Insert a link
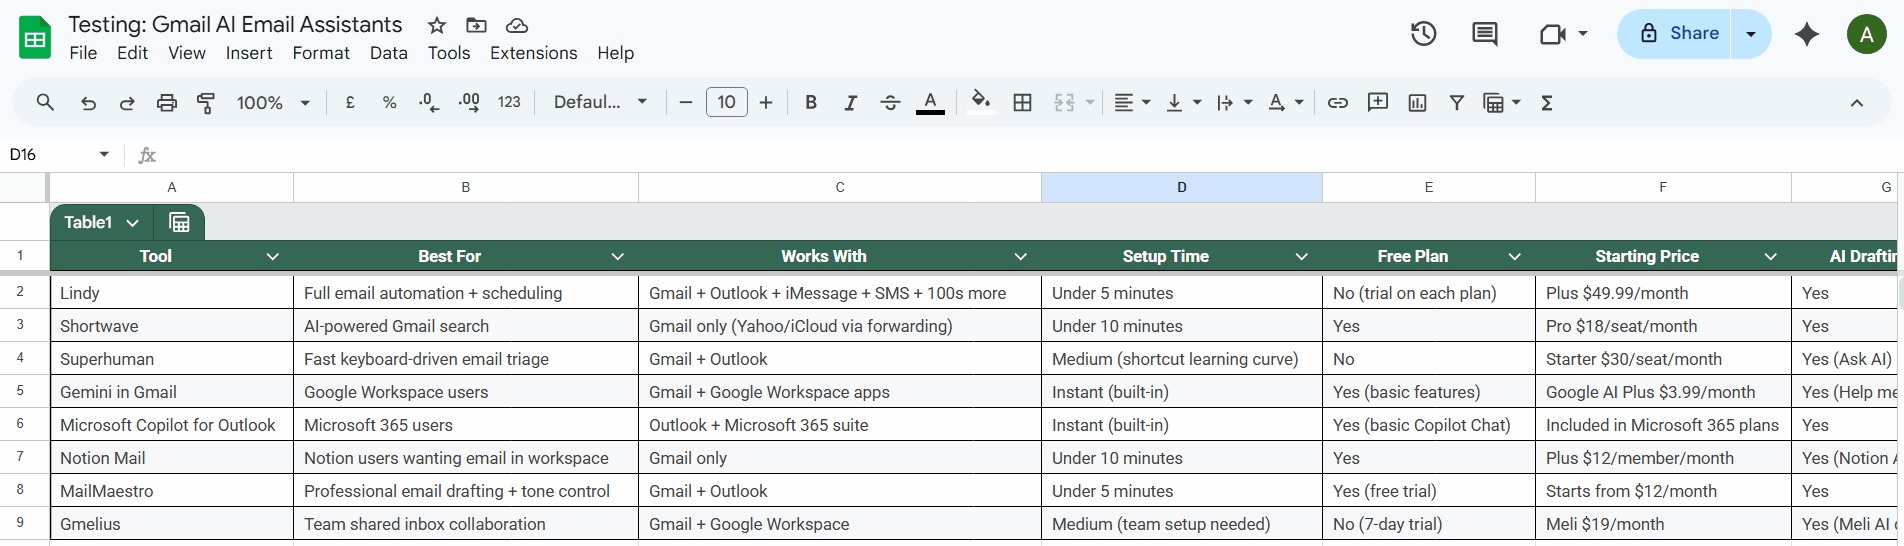Screen dimensions: 1904x546 pos(1338,102)
